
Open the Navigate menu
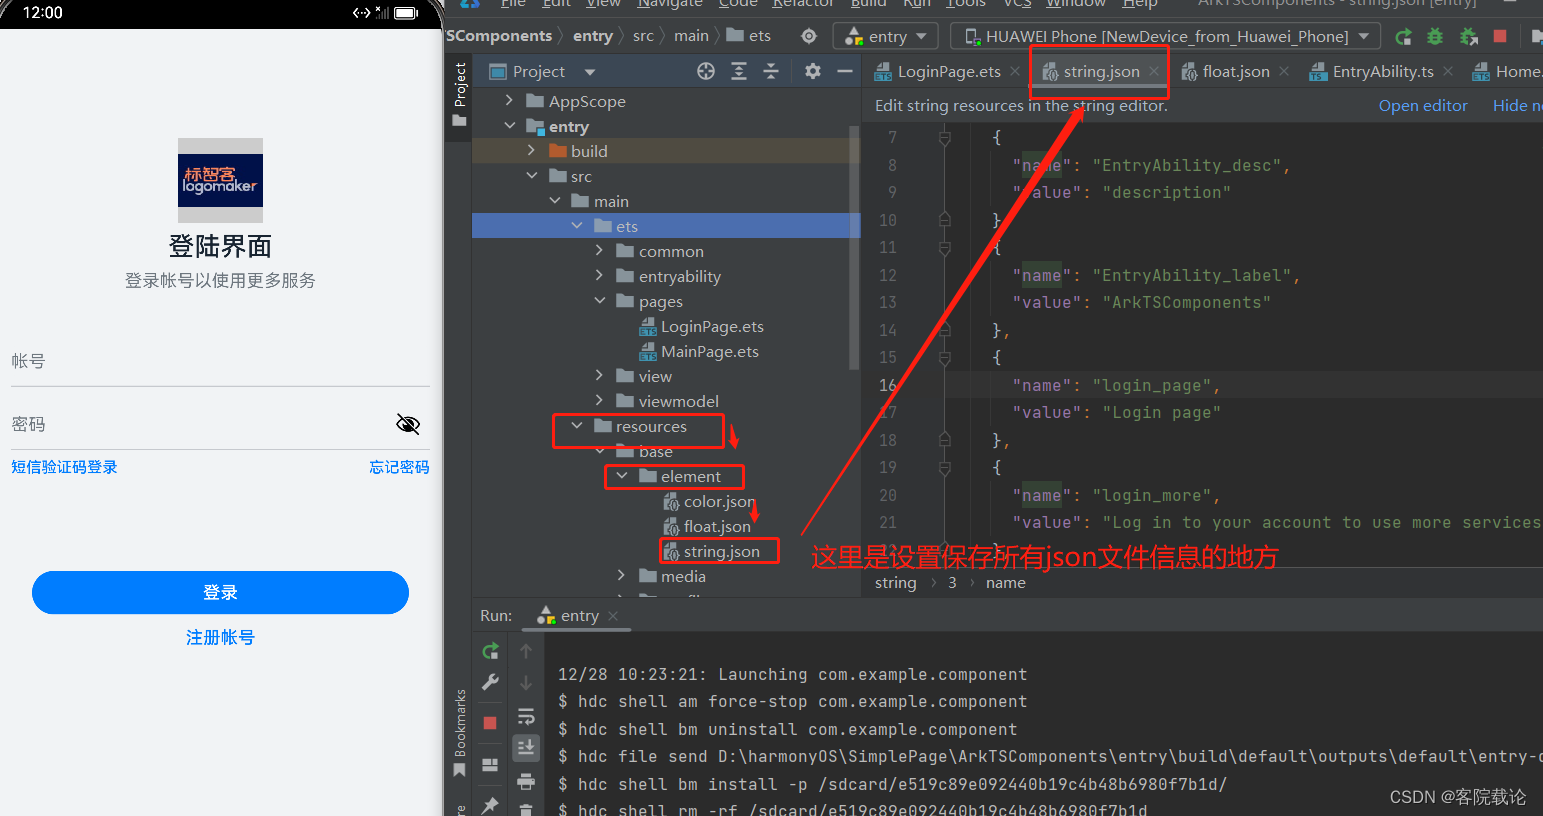coord(670,4)
